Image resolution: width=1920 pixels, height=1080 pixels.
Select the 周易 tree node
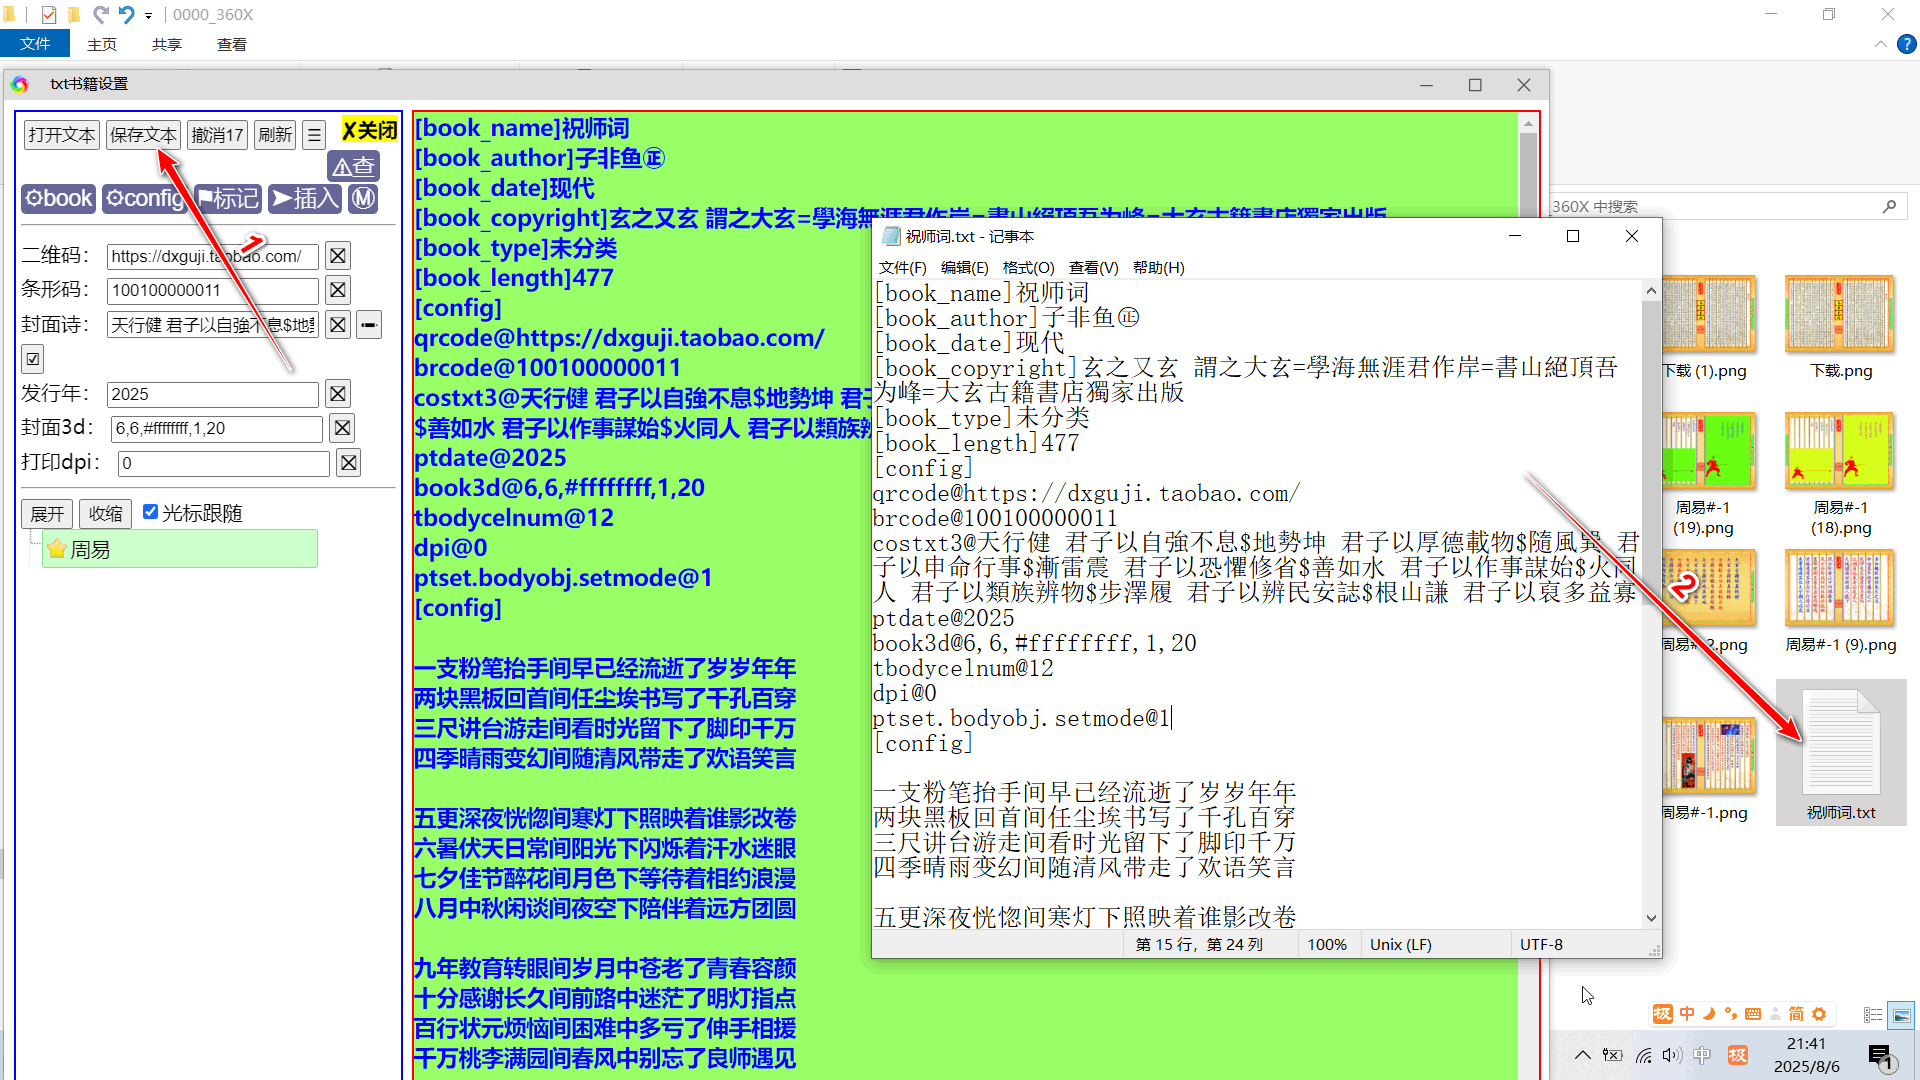click(90, 550)
